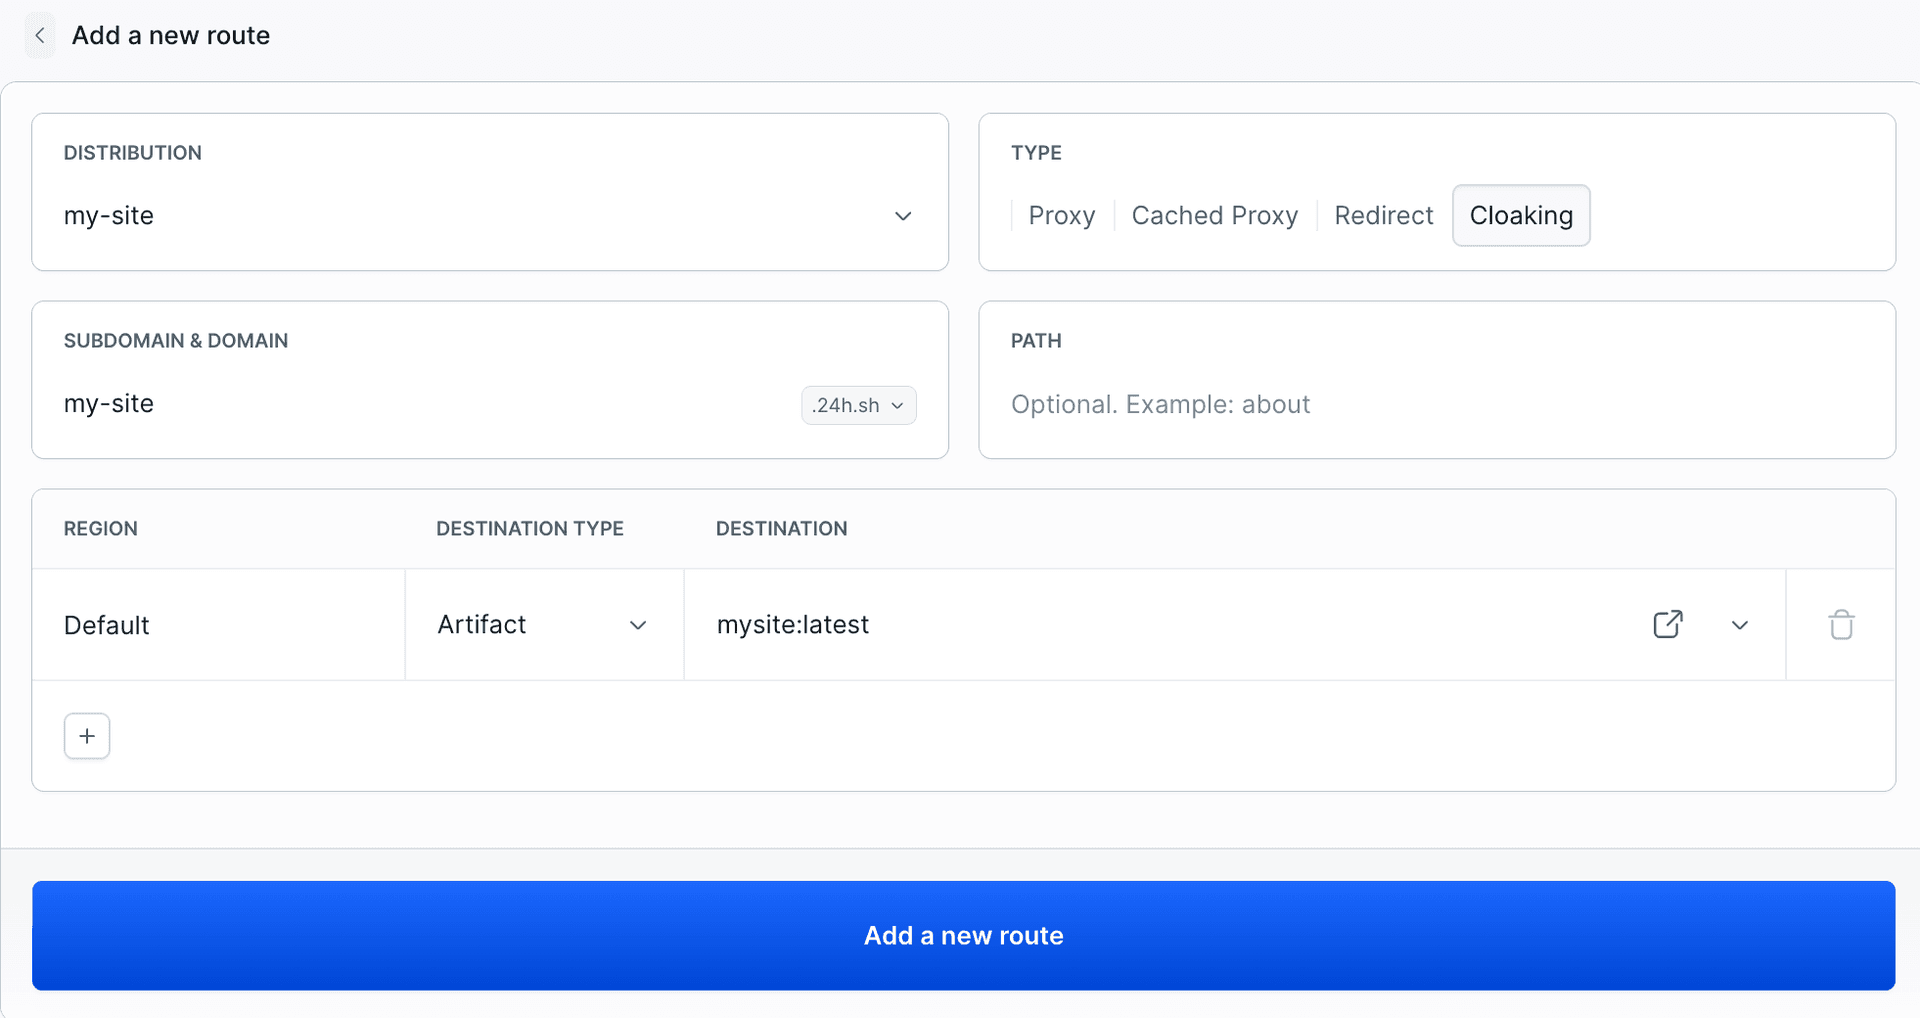The height and width of the screenshot is (1018, 1920).
Task: Expand the Distribution my-site dropdown
Action: pos(490,216)
